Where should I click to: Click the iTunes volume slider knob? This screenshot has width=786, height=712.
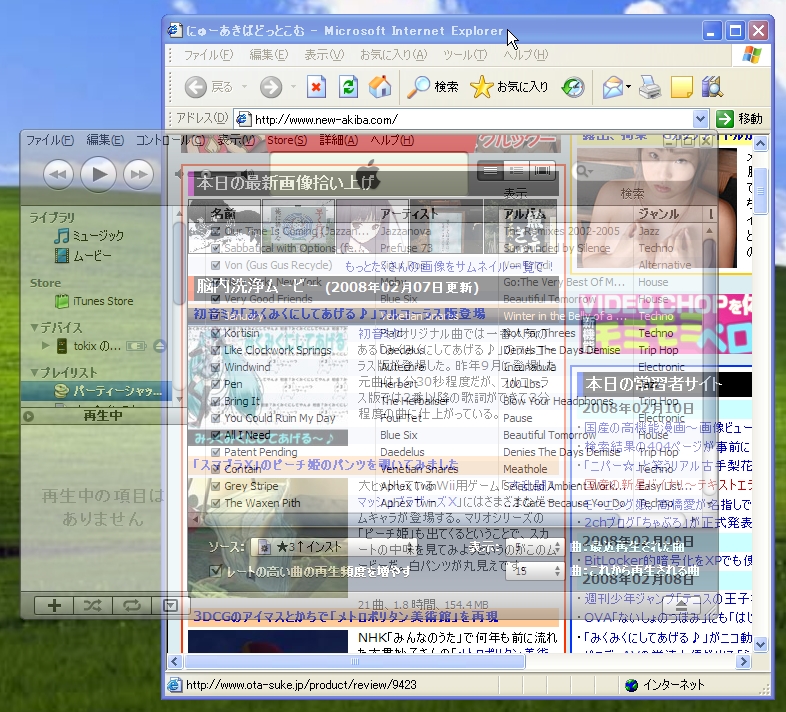coord(205,172)
